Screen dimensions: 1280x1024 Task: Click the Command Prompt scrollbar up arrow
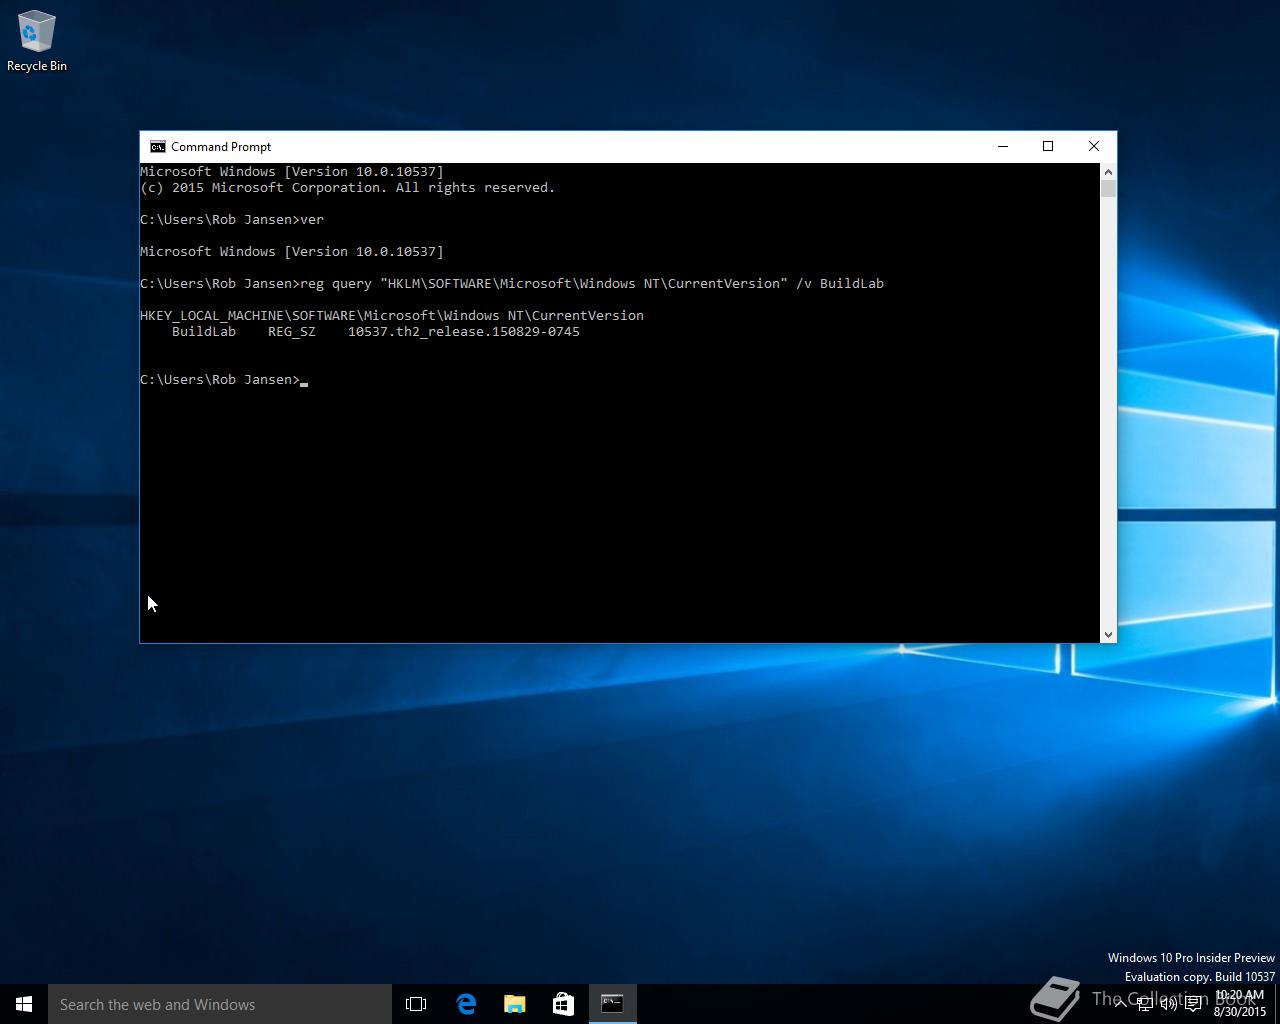pos(1108,171)
